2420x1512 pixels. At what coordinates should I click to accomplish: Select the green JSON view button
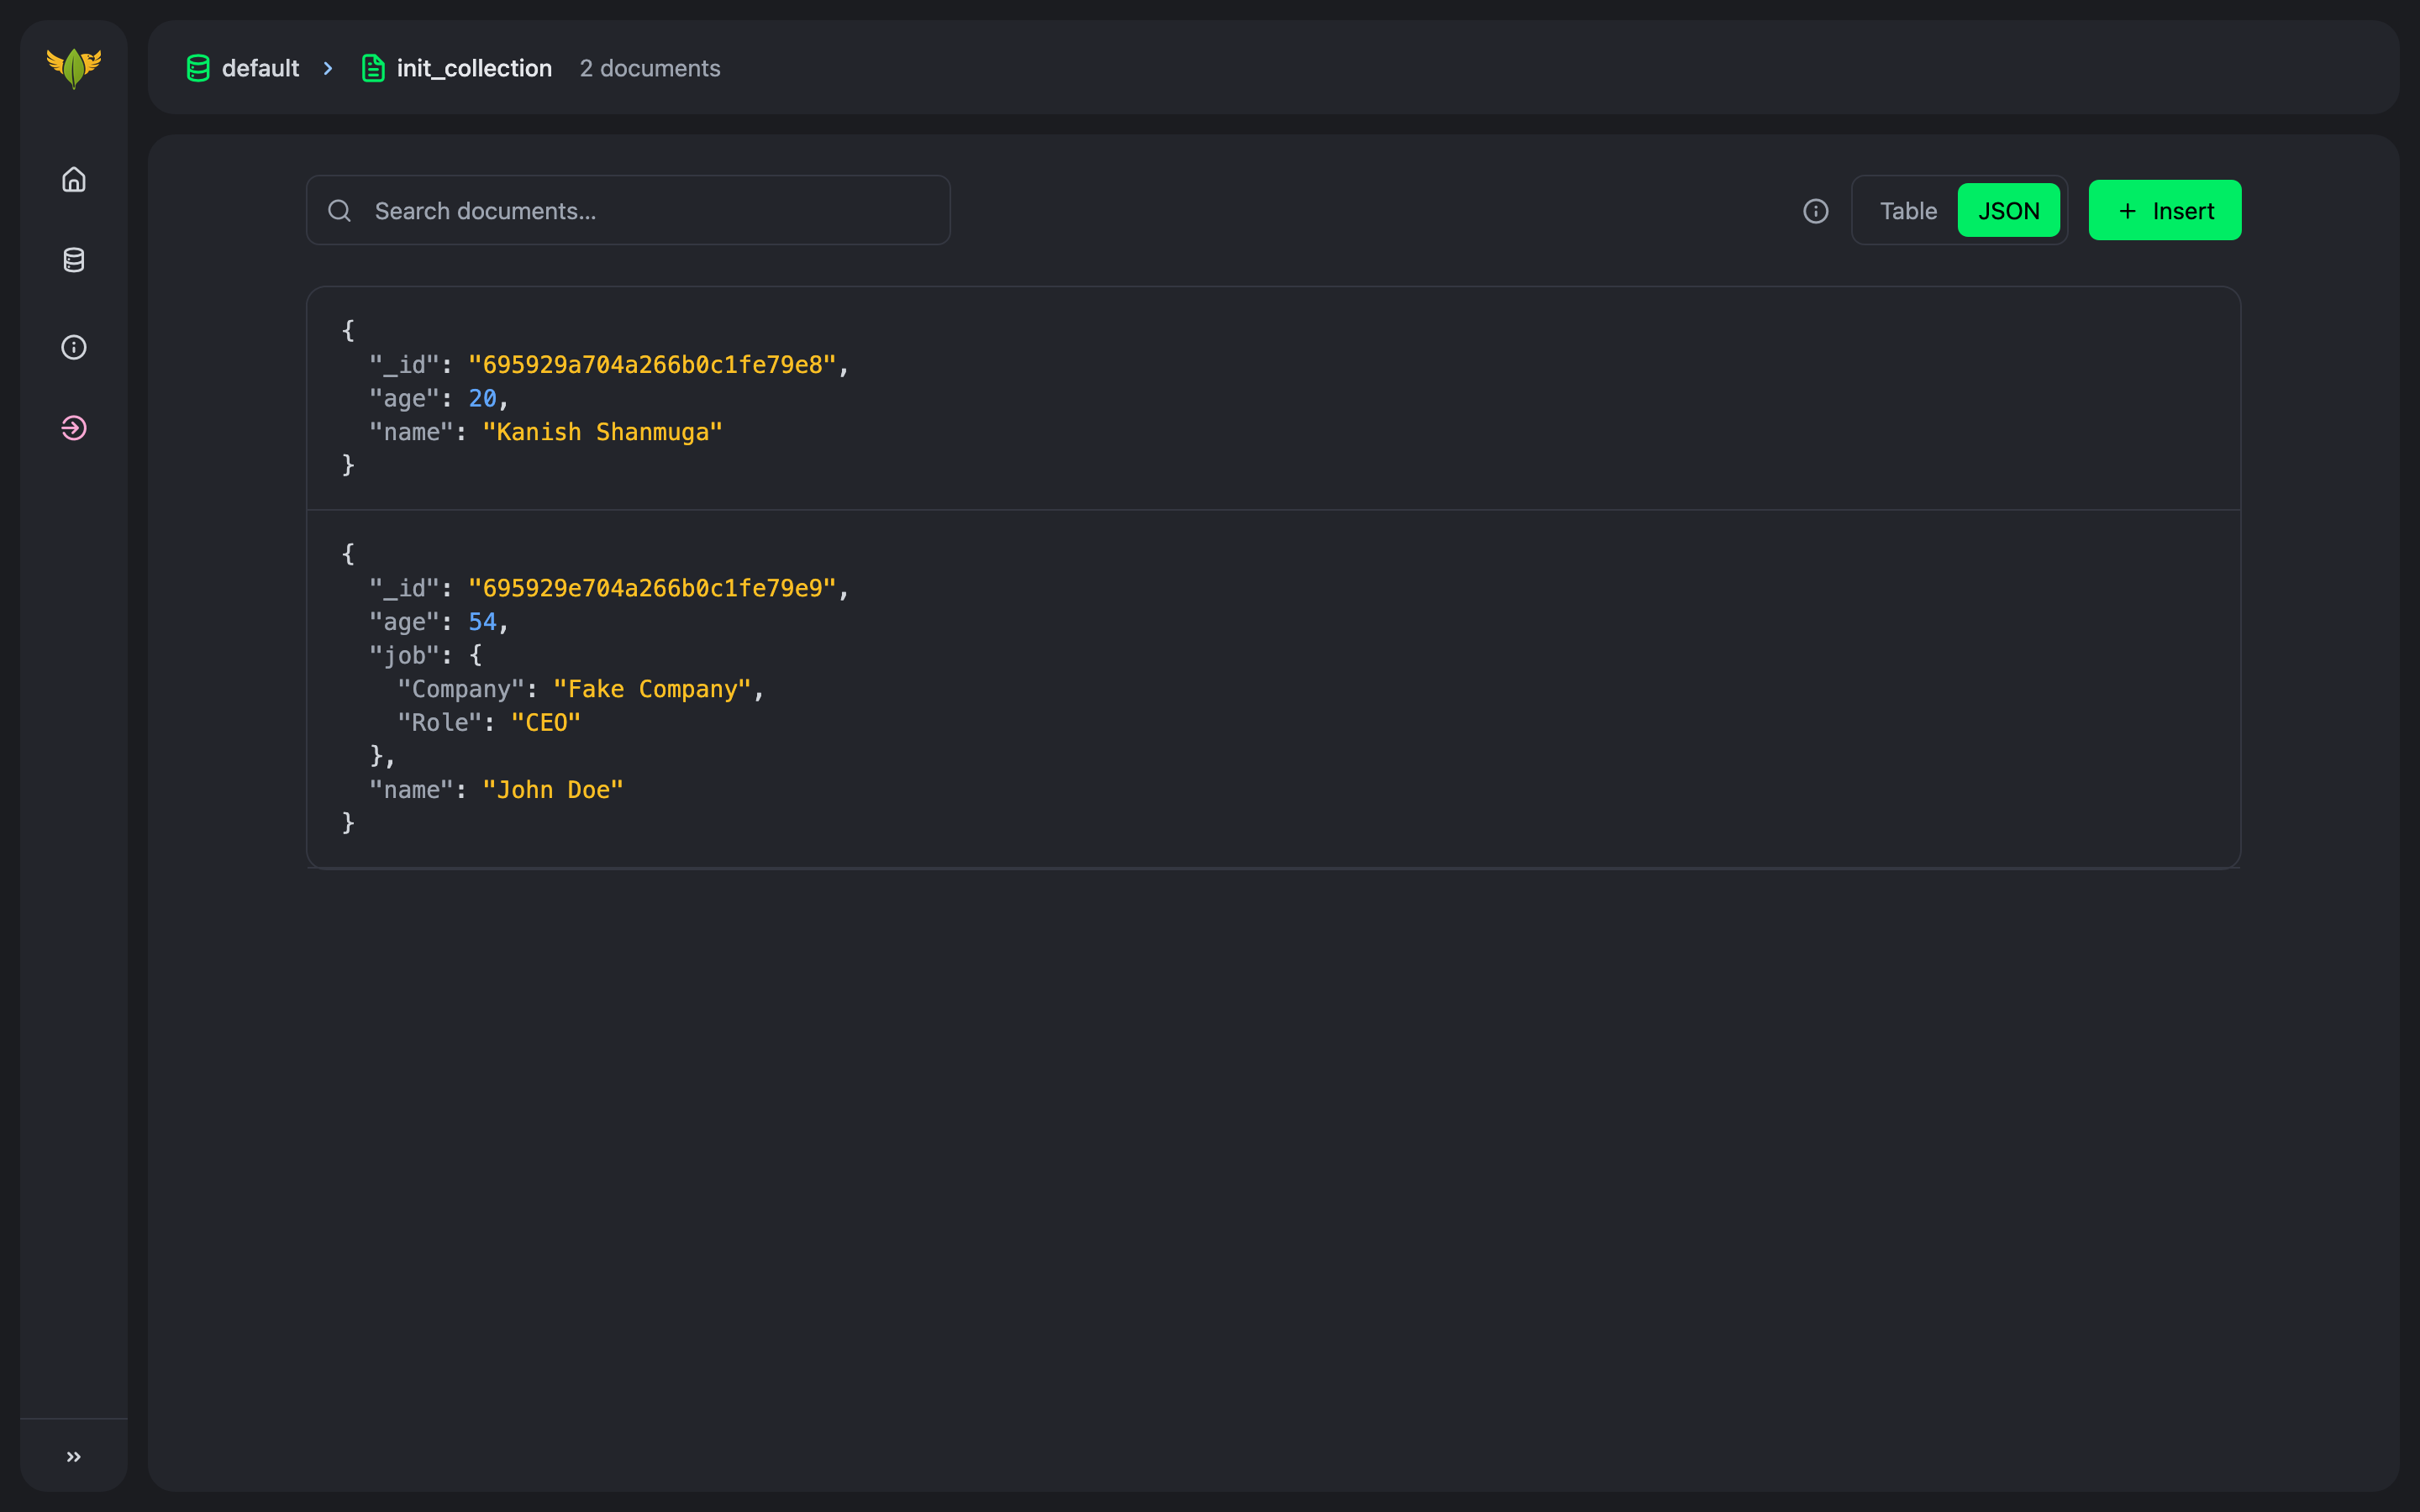2008,210
